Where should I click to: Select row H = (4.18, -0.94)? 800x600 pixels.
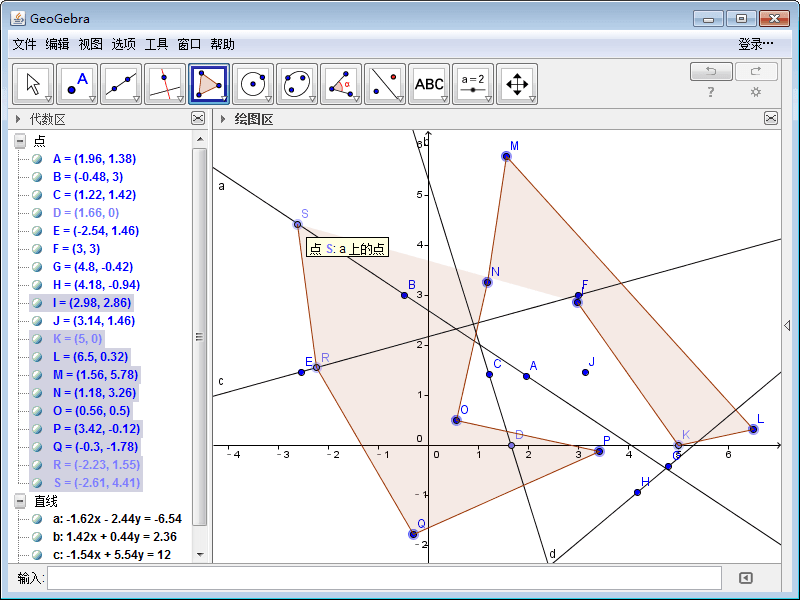(96, 285)
